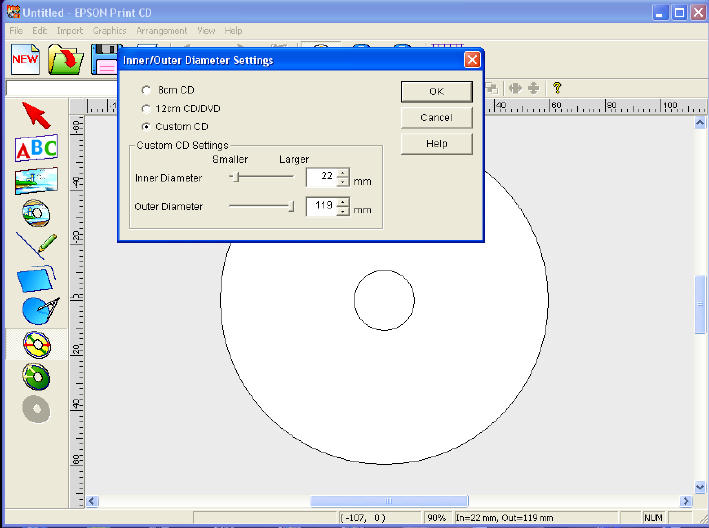Viewport: 709px width, 528px height.
Task: Increase Inner Diameter with up spinner arrow
Action: 343,172
